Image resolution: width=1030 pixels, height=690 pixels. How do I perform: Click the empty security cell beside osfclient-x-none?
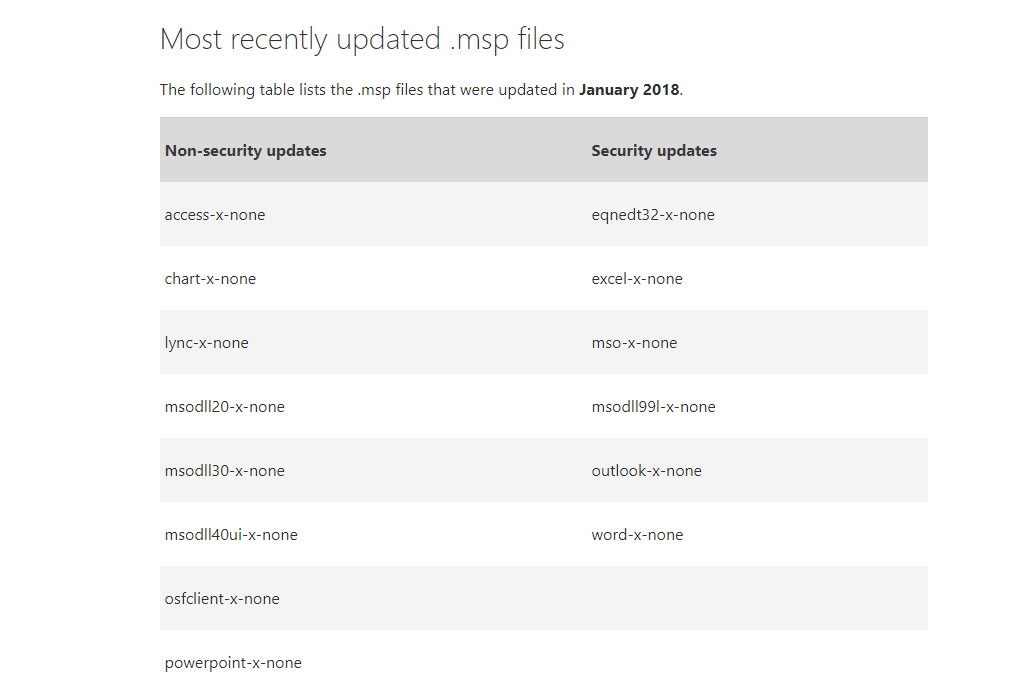(x=756, y=599)
